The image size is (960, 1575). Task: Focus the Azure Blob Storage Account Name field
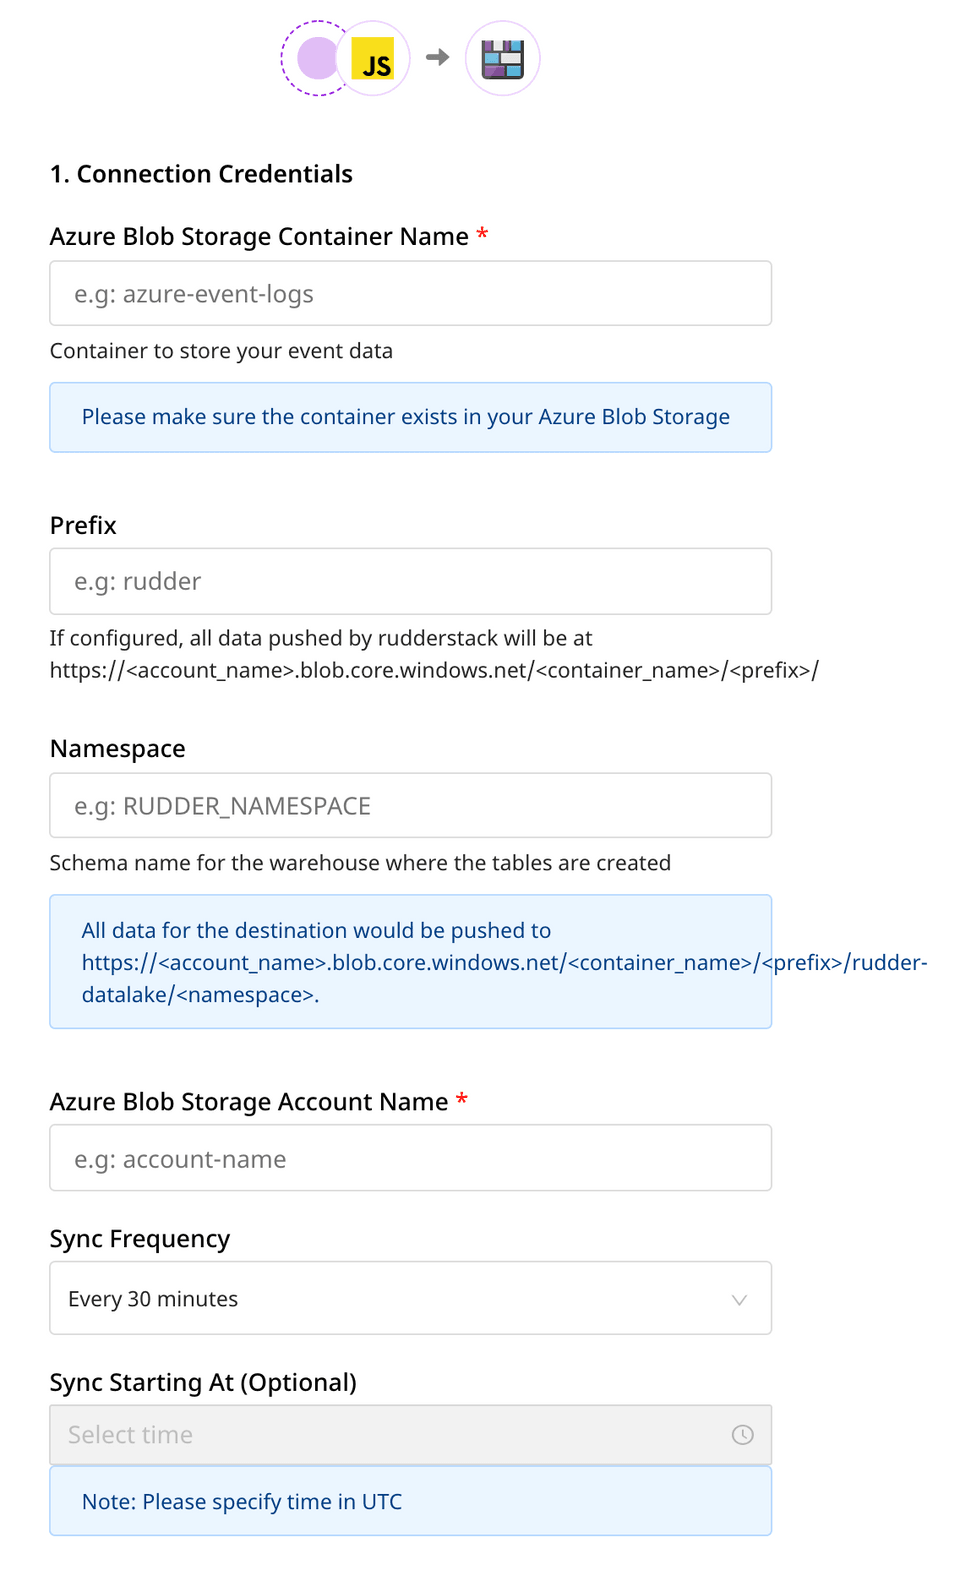pyautogui.click(x=411, y=1158)
